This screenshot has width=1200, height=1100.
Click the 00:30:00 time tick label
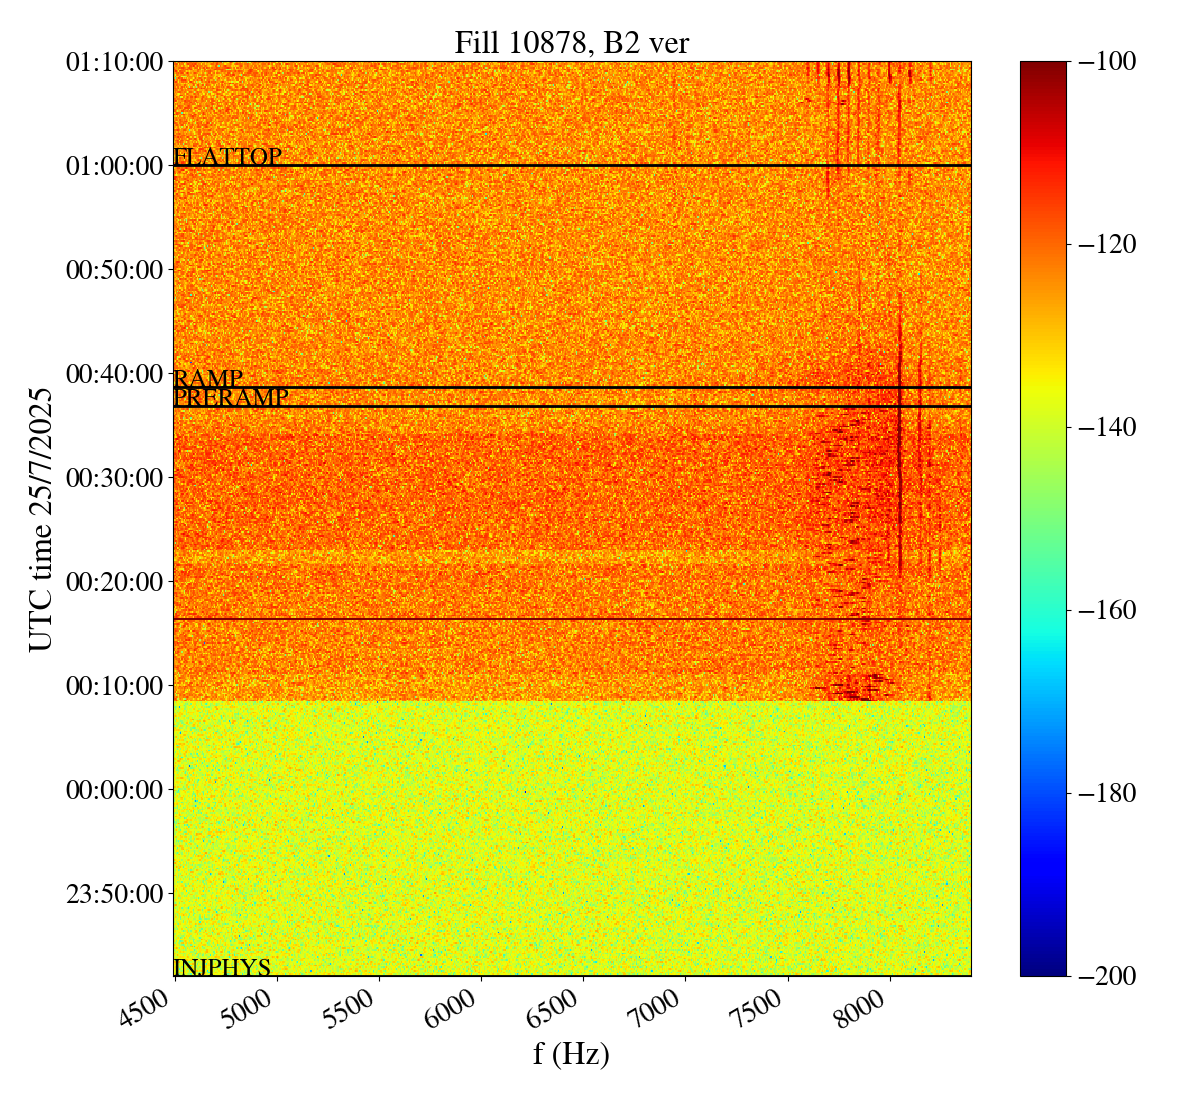(114, 478)
